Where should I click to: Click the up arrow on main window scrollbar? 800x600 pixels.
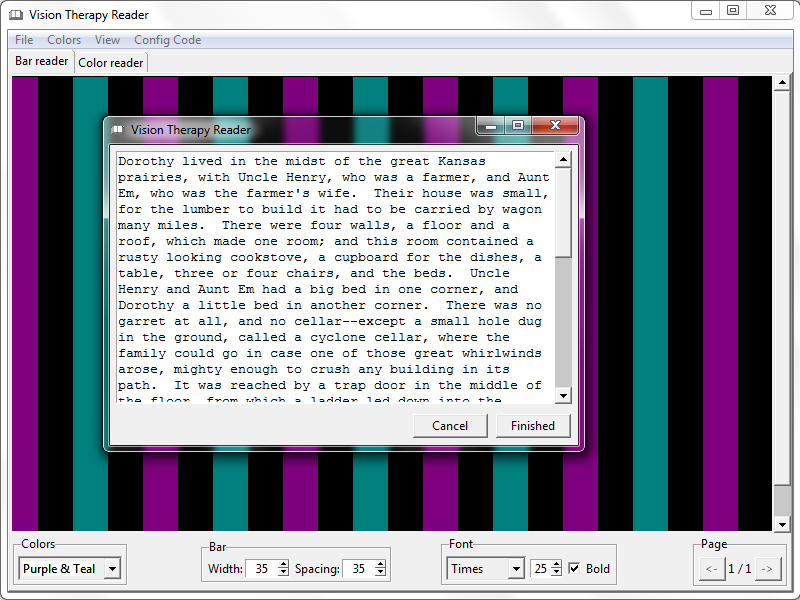pyautogui.click(x=783, y=83)
